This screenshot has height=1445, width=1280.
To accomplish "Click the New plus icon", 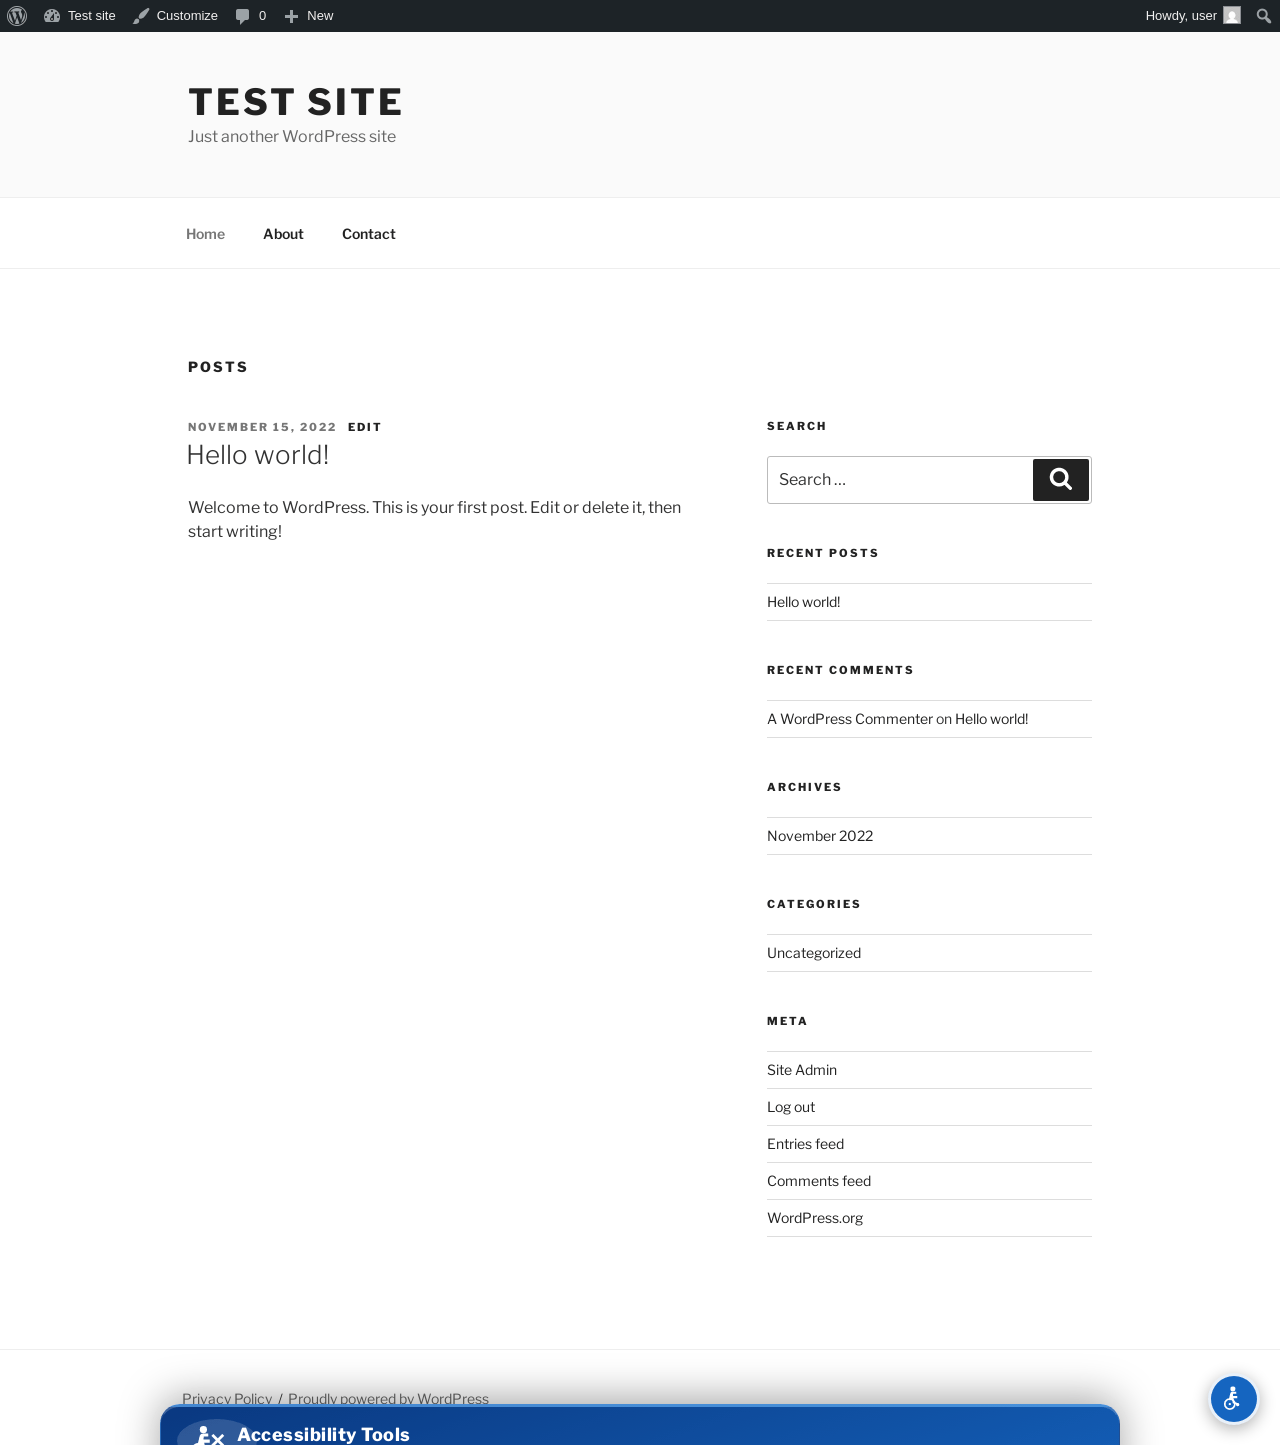I will (291, 16).
